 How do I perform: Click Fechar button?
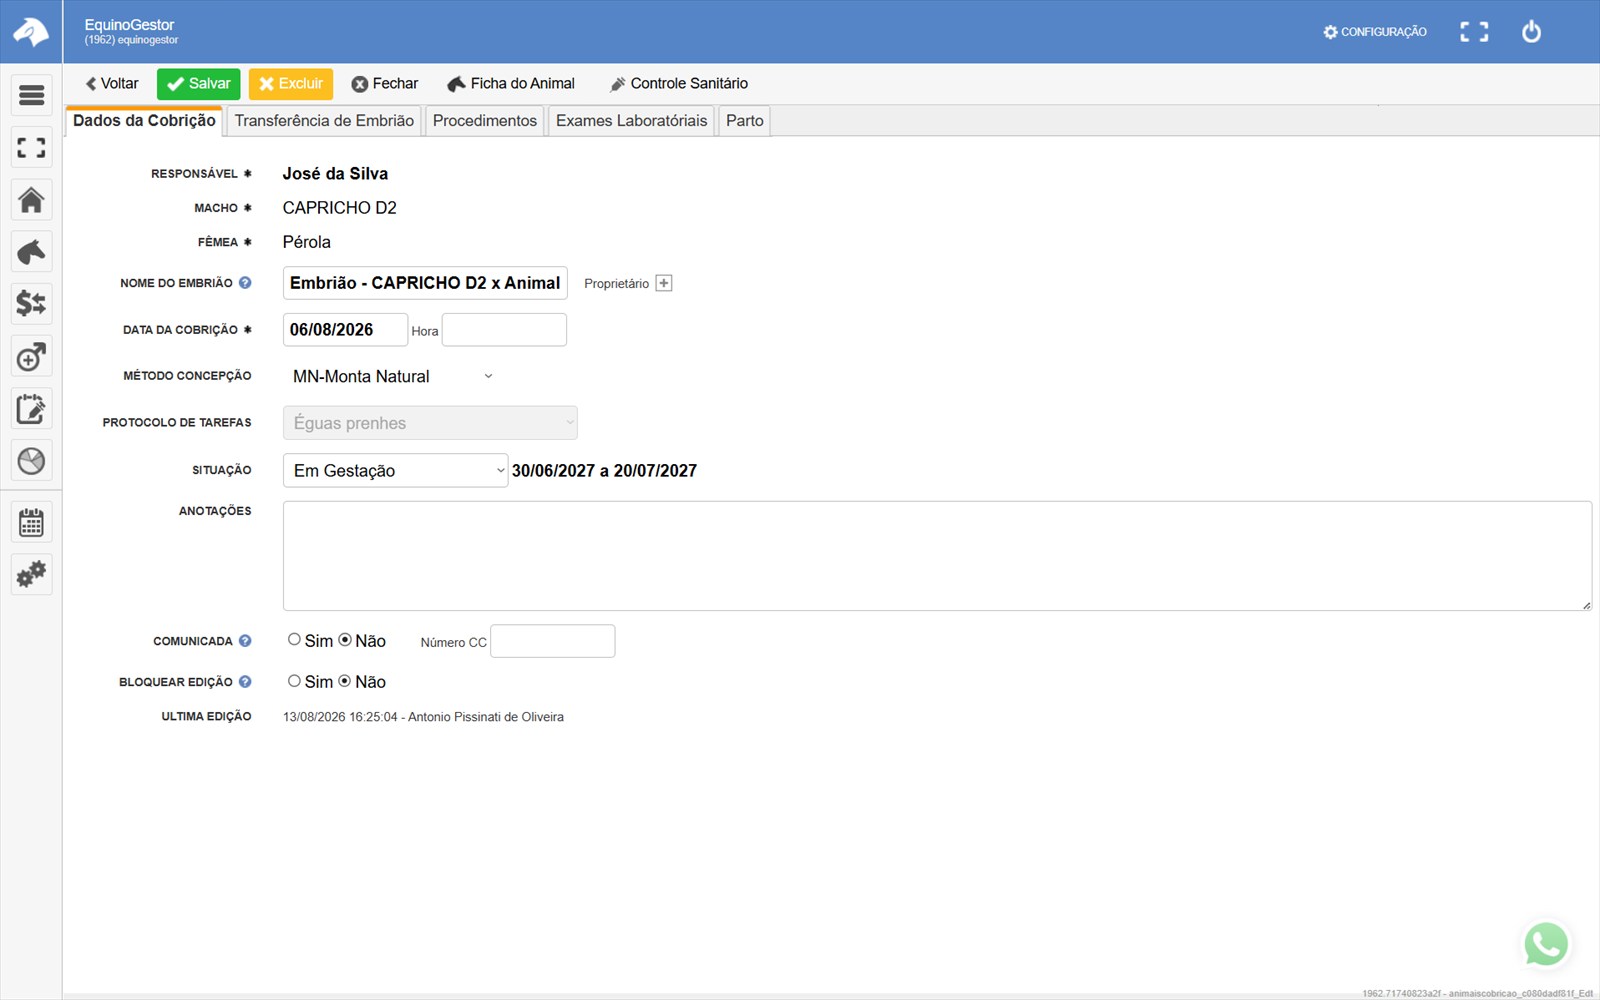tap(385, 84)
